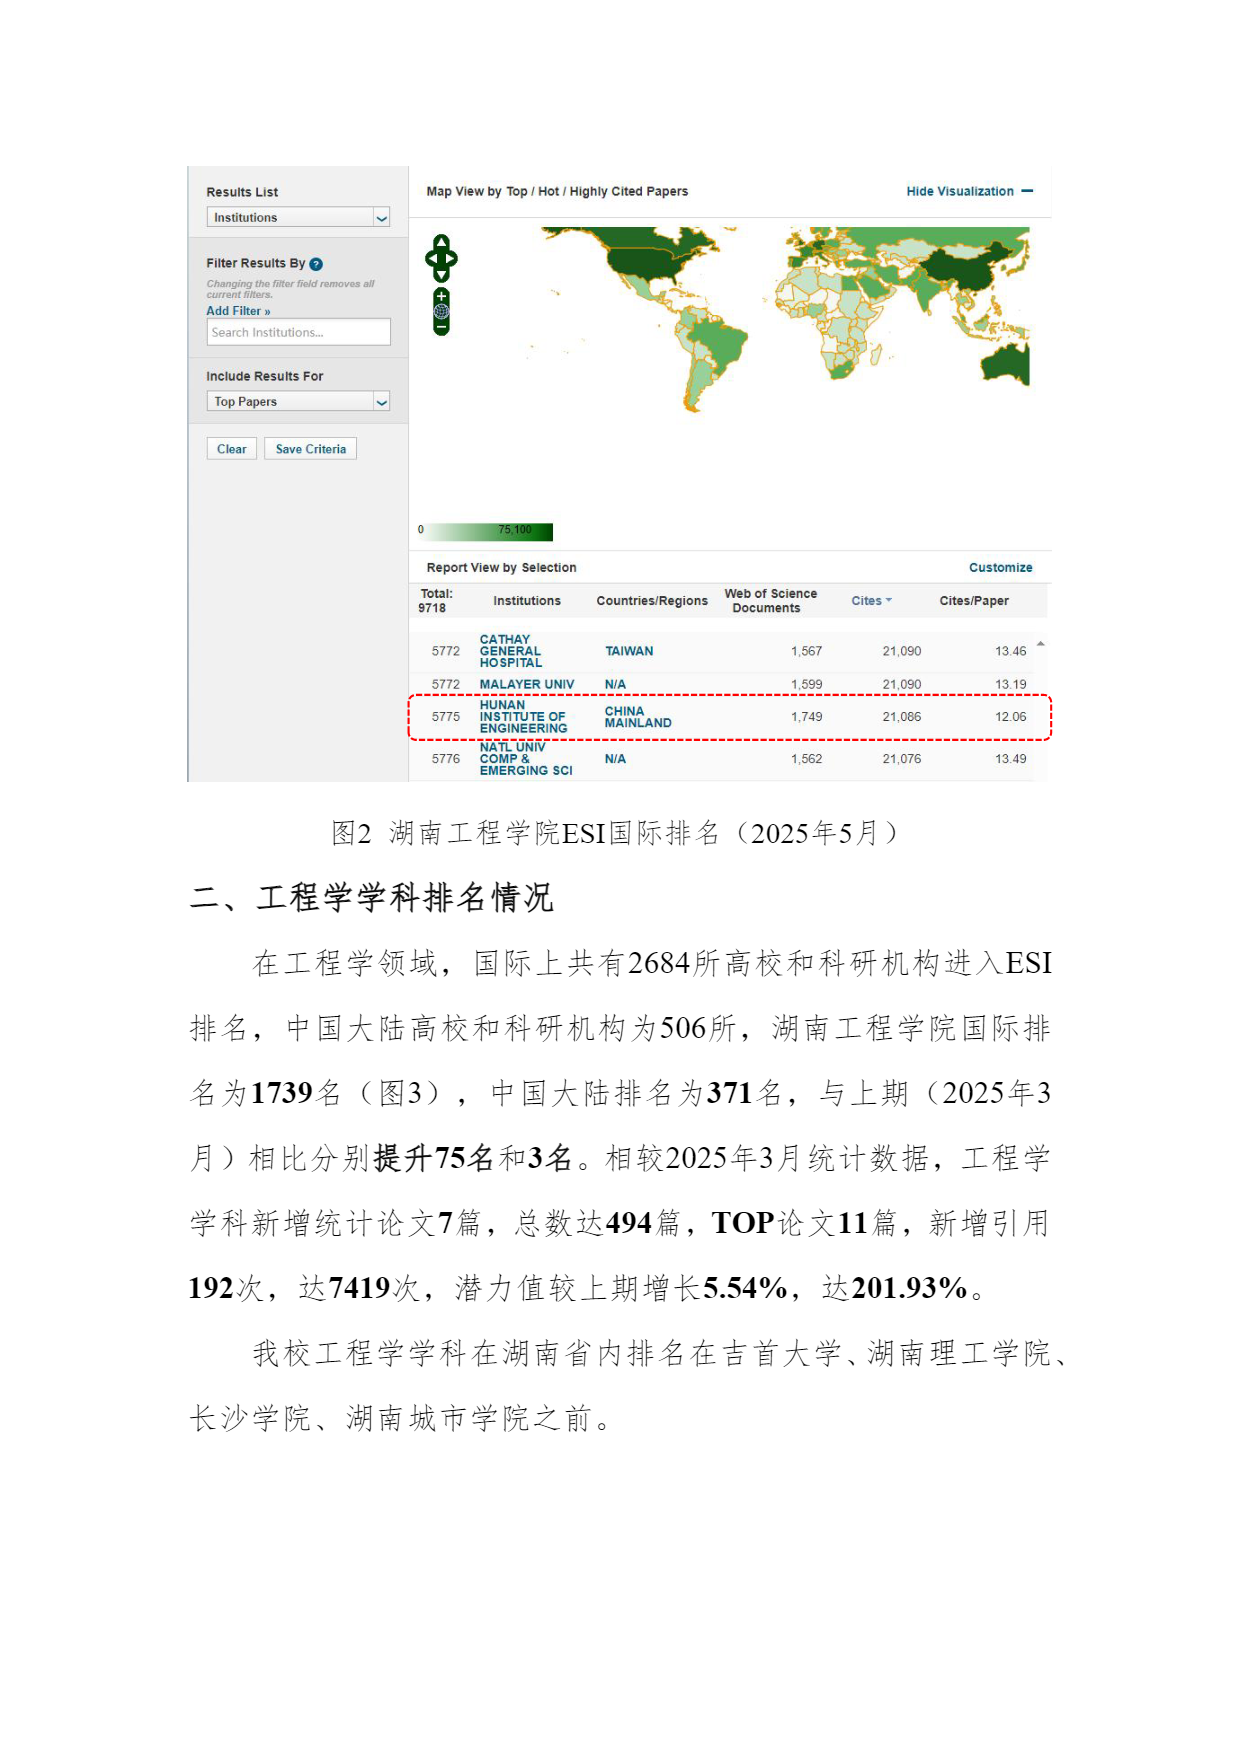Open Hunan Institute of Engineering entry
Image resolution: width=1240 pixels, height=1753 pixels.
tap(523, 717)
